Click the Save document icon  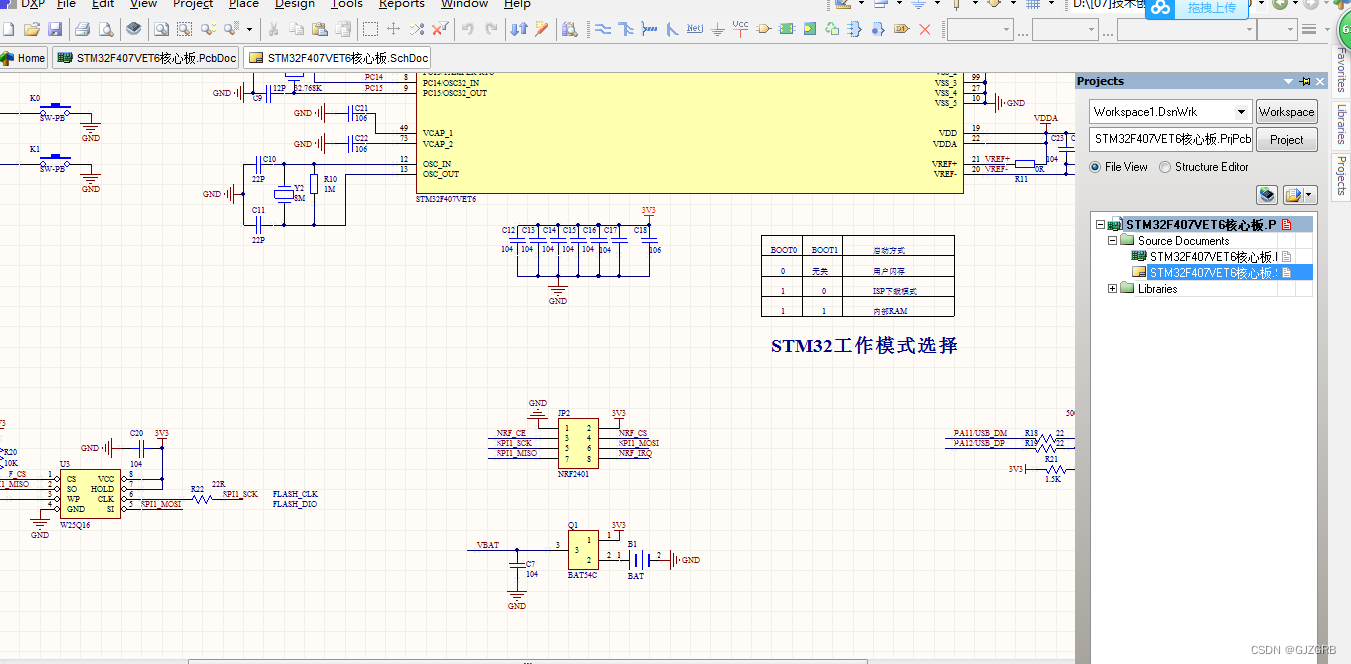tap(56, 28)
